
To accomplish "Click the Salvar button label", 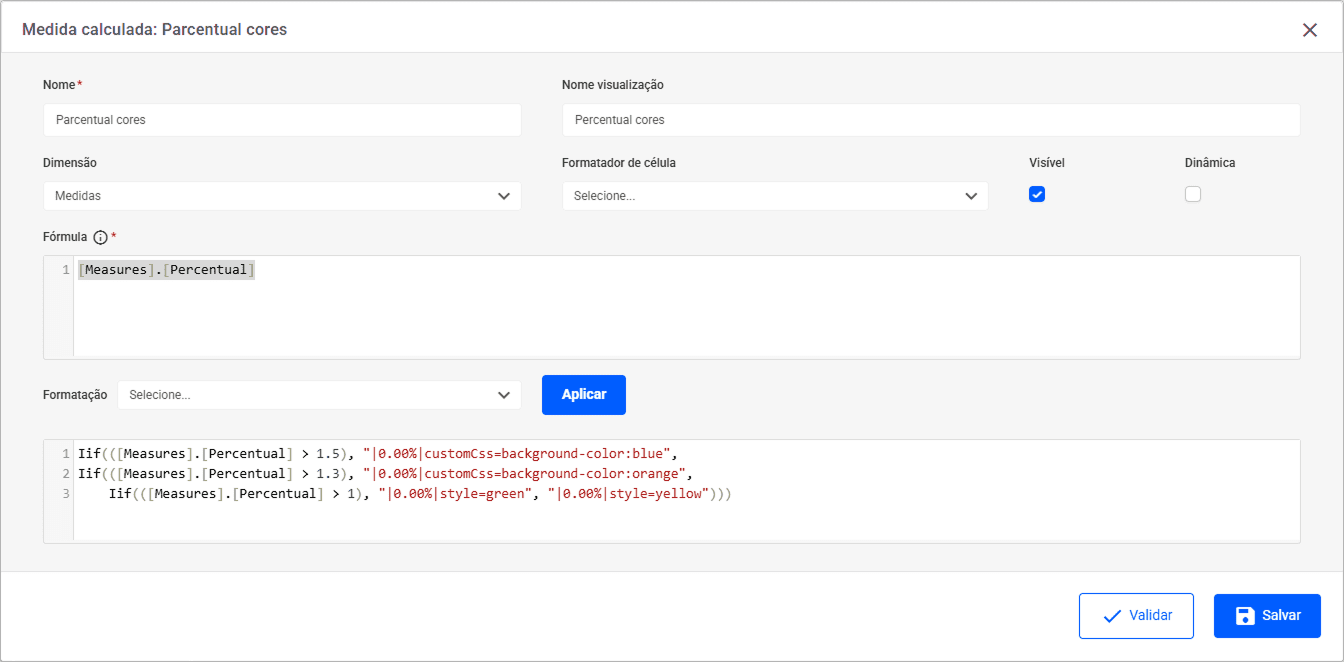I will [x=1281, y=616].
